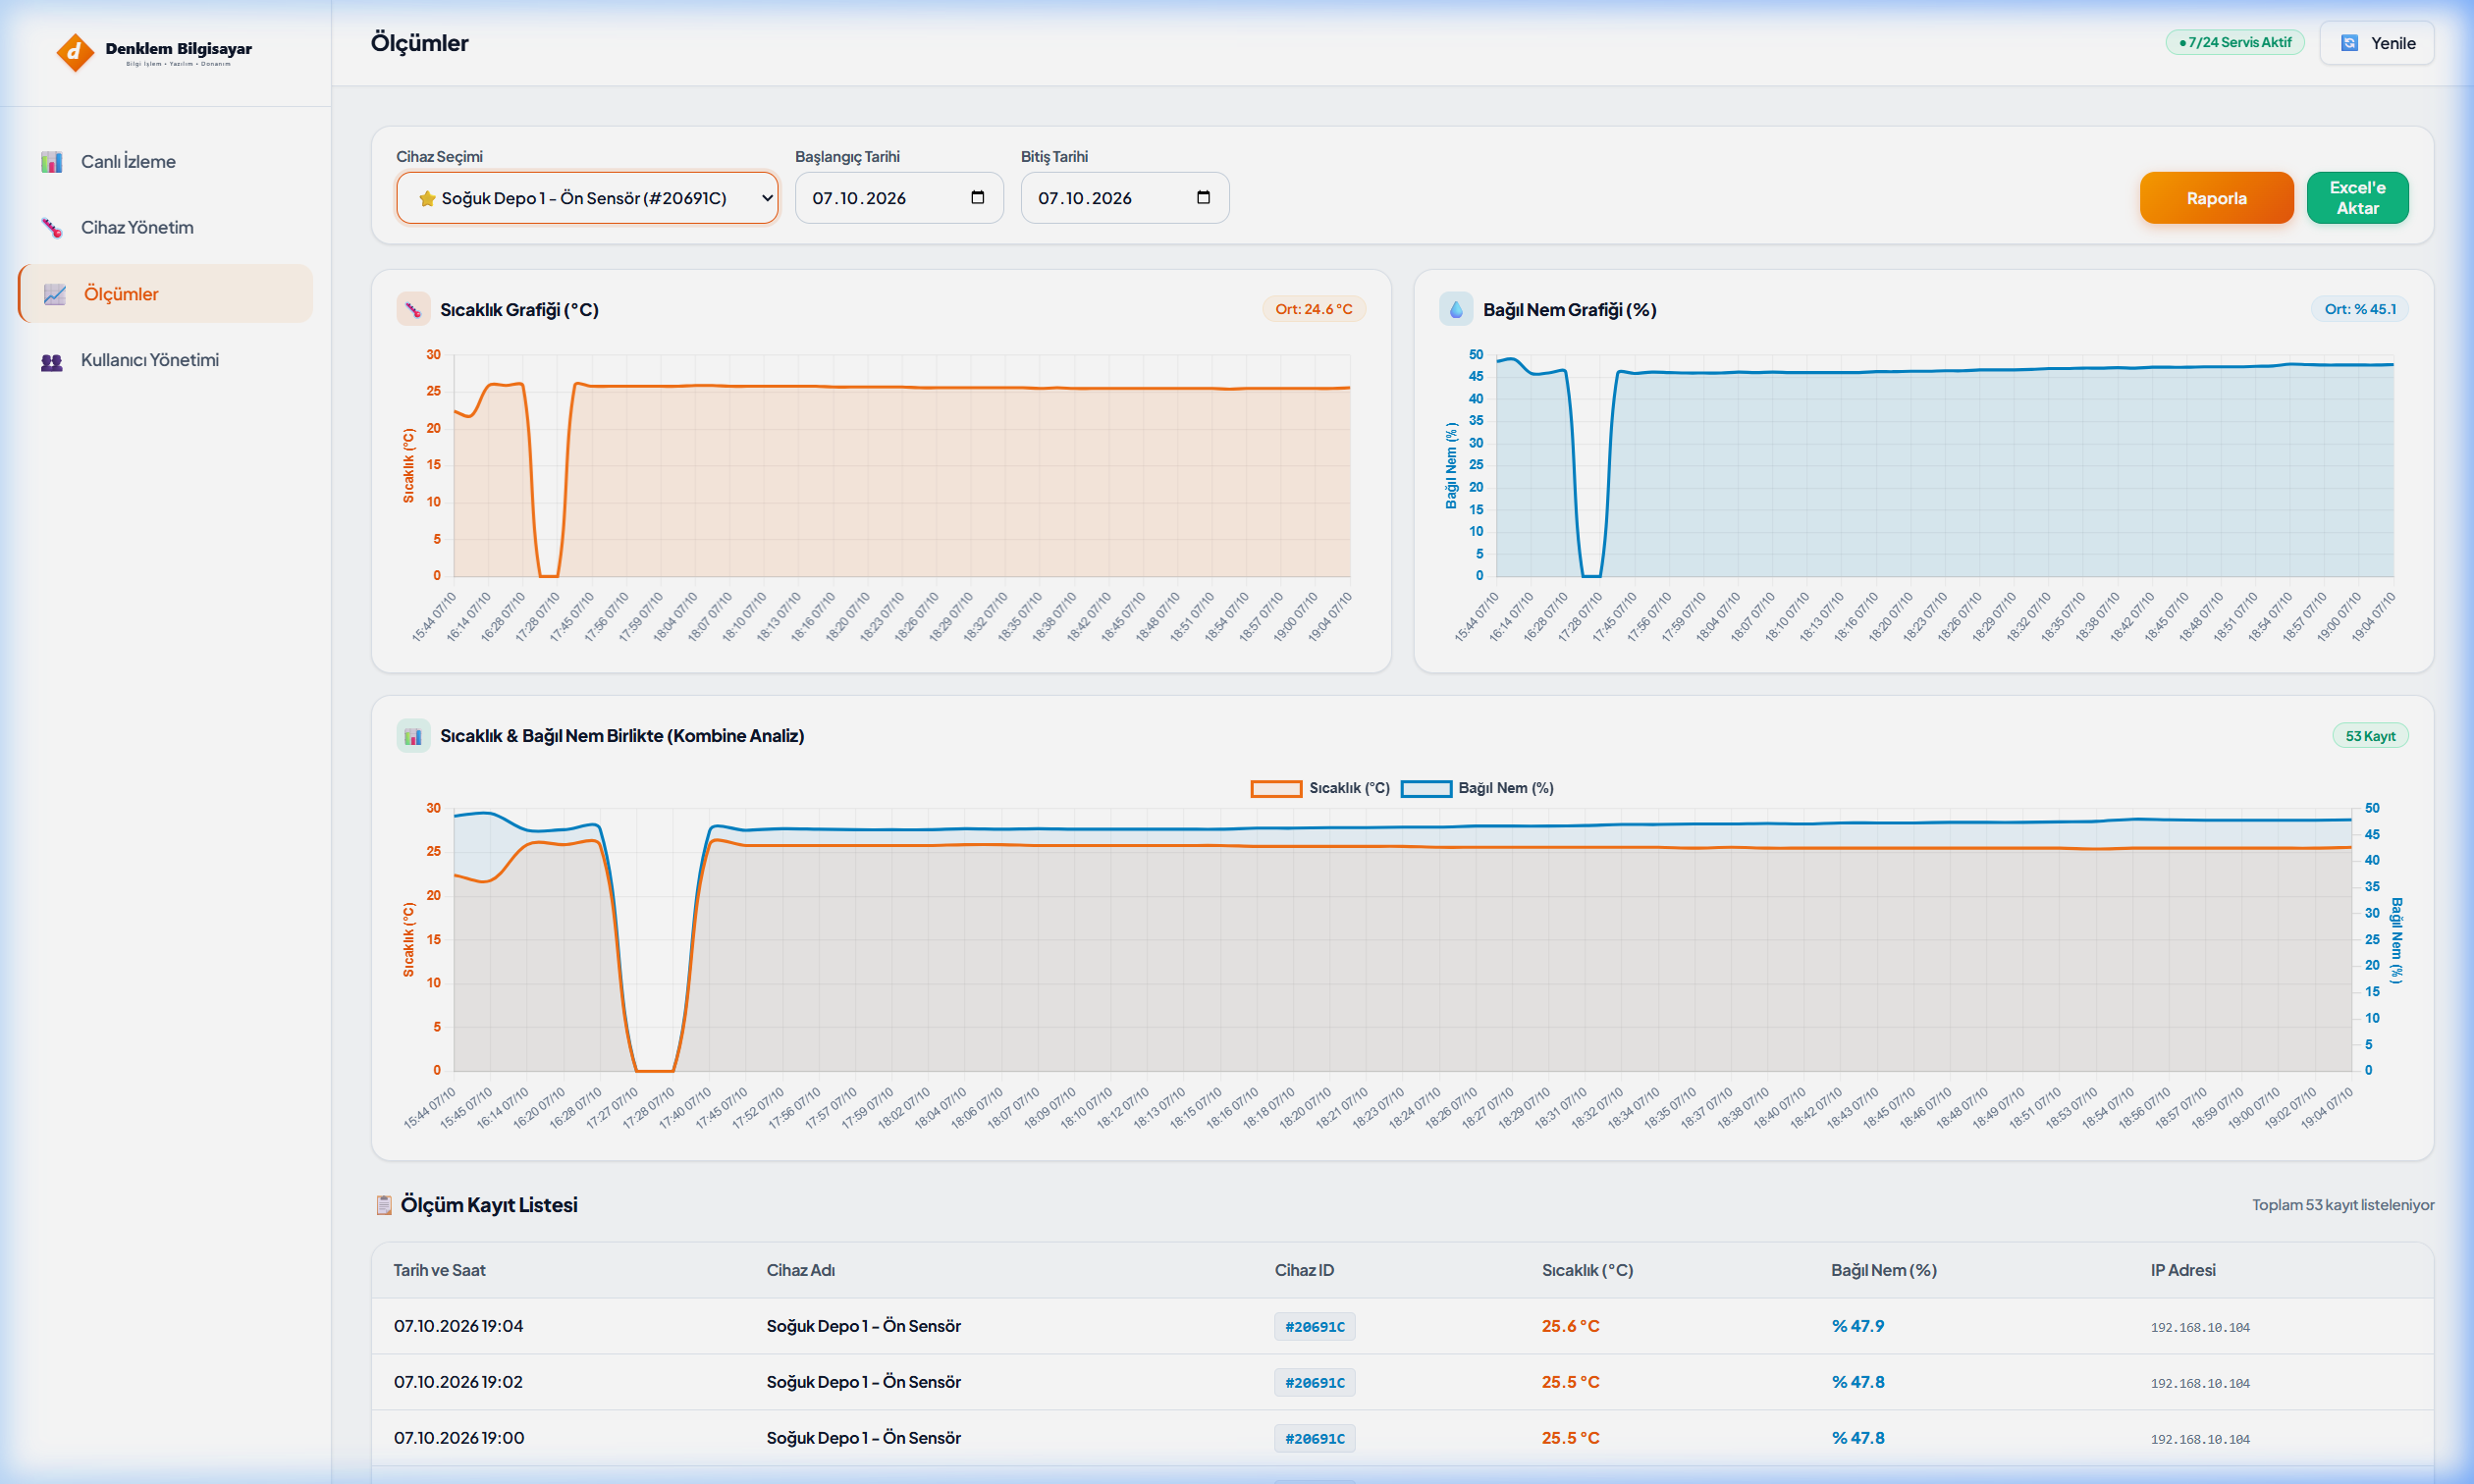Click the 7/24 Servis Aktif badge
The height and width of the screenshot is (1484, 2474).
pyautogui.click(x=2235, y=42)
